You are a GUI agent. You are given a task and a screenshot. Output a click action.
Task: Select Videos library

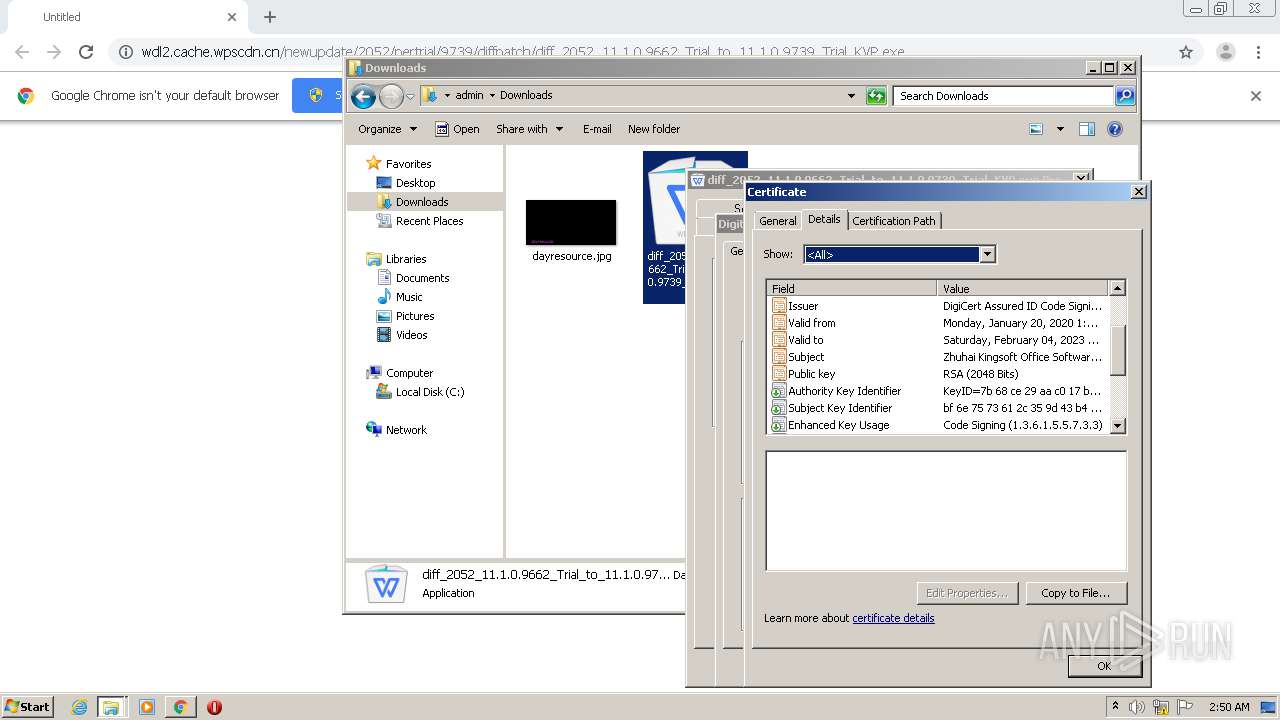point(402,335)
